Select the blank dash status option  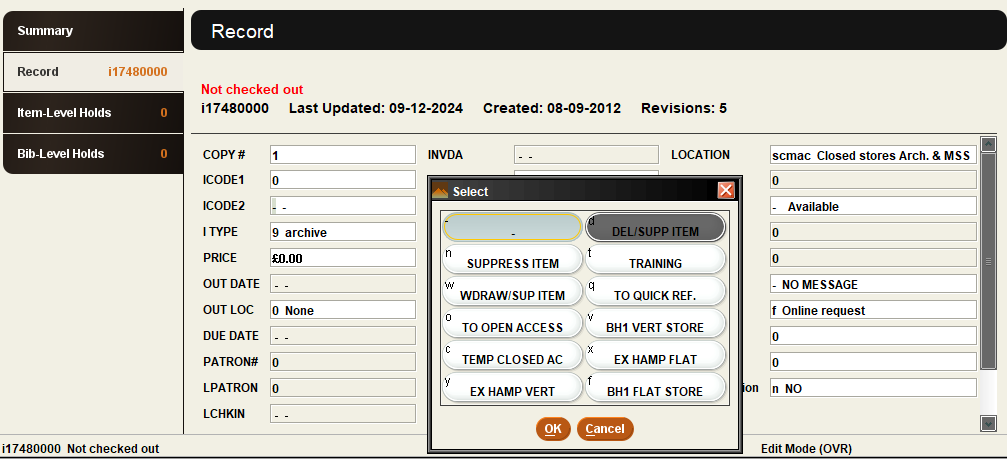[x=512, y=228]
